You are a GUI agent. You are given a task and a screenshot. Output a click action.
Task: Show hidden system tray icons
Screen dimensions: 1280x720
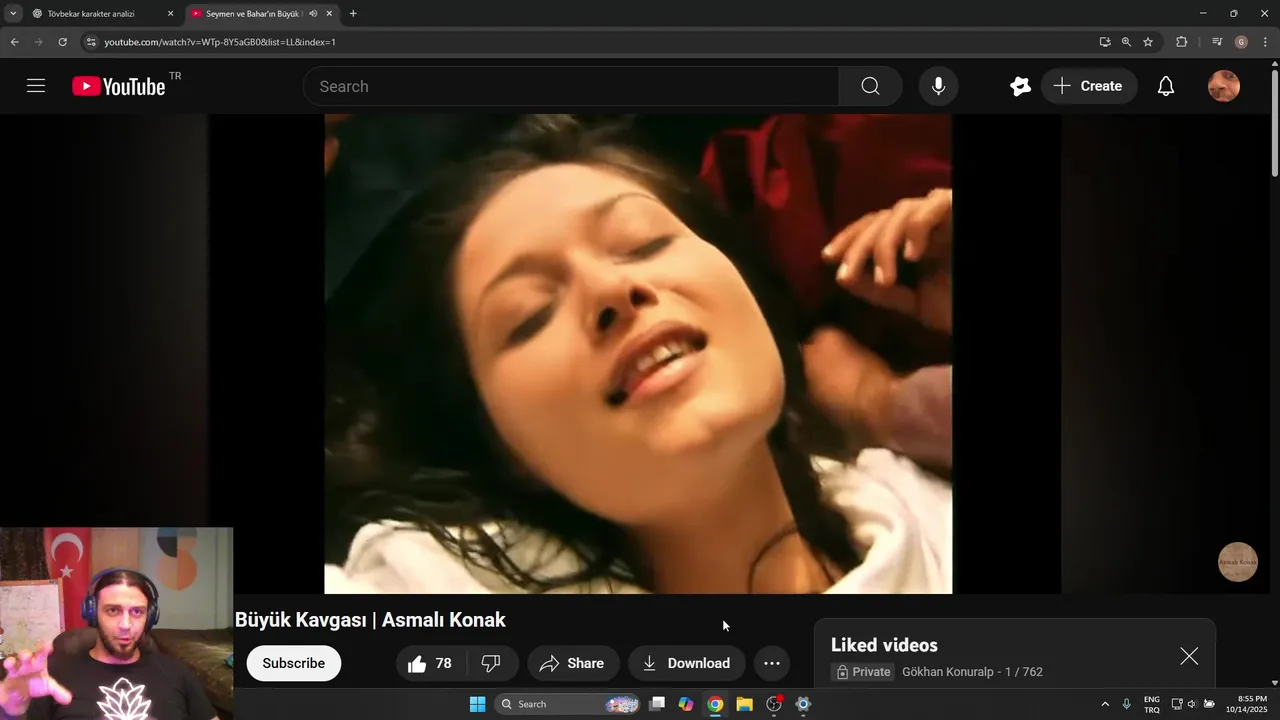click(1105, 704)
